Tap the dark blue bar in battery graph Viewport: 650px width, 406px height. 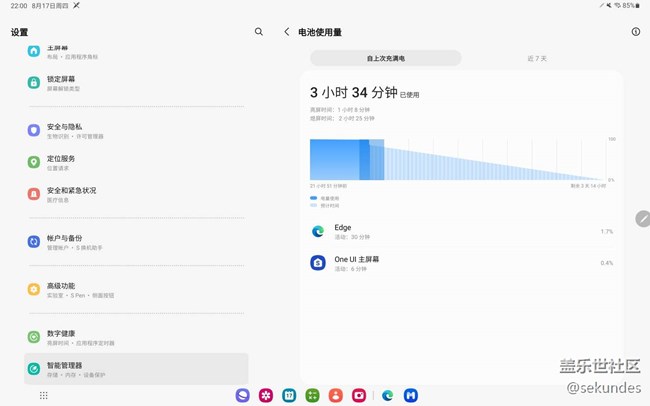click(364, 160)
